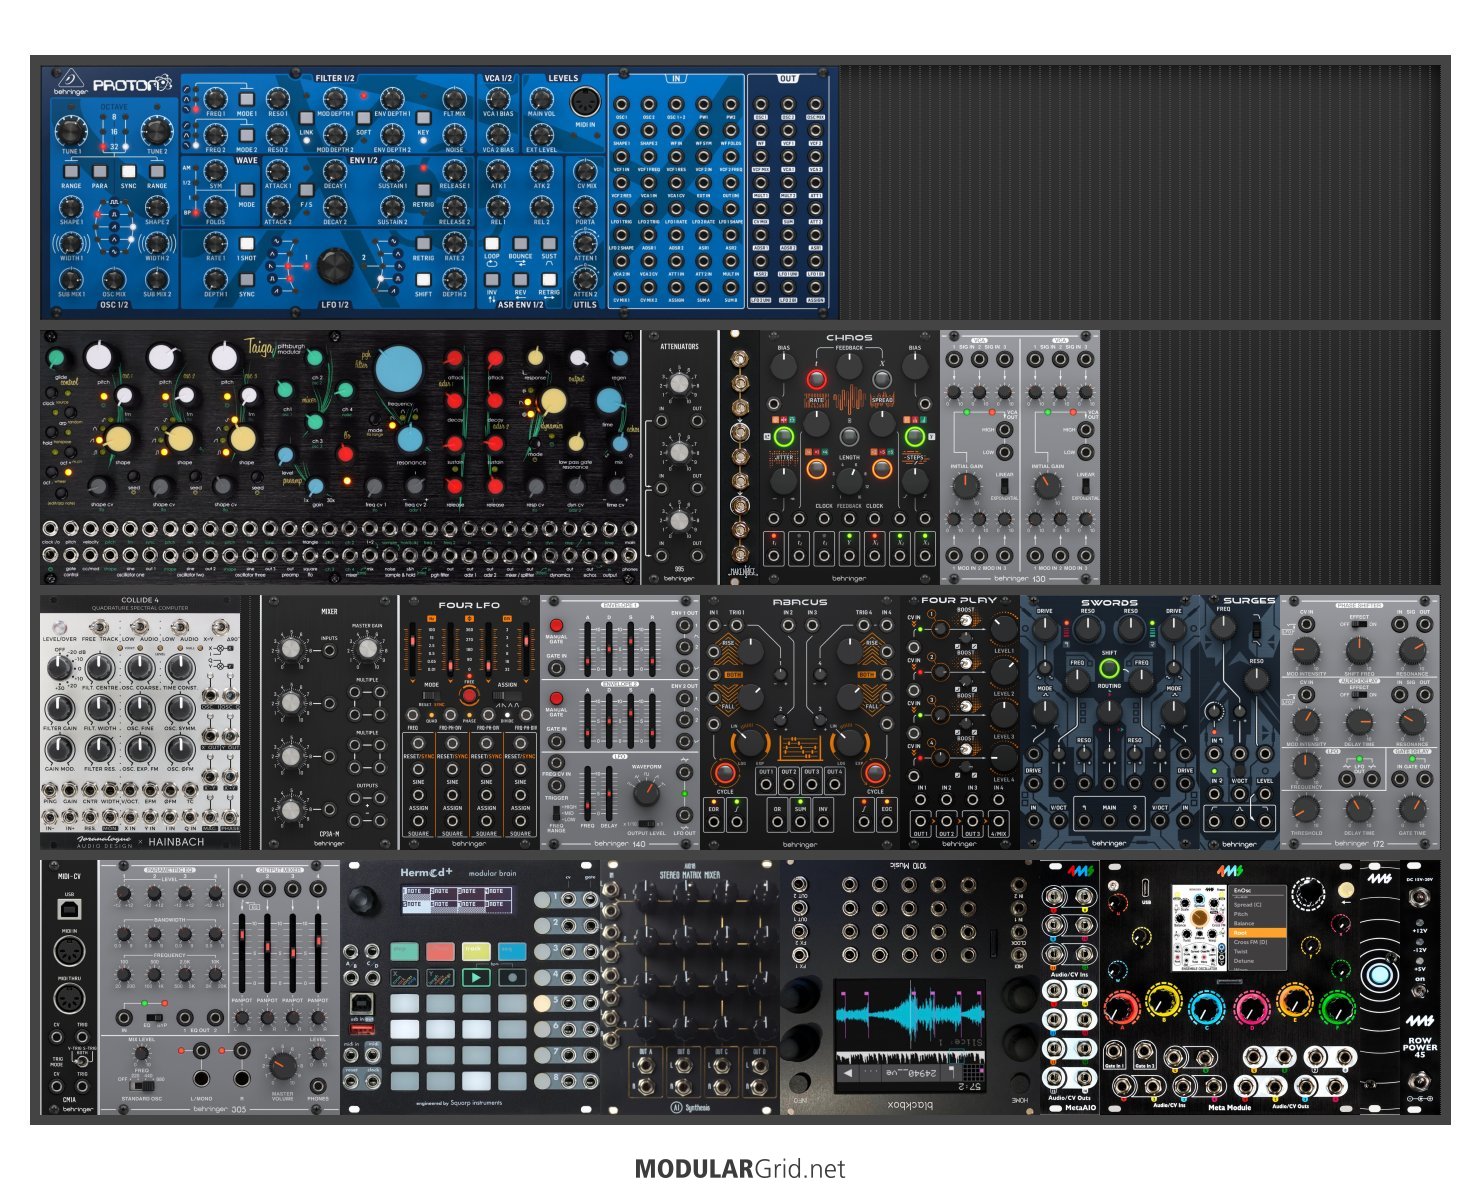Flip the 305 EQ bypass switch
This screenshot has width=1481, height=1190.
(x=156, y=1018)
